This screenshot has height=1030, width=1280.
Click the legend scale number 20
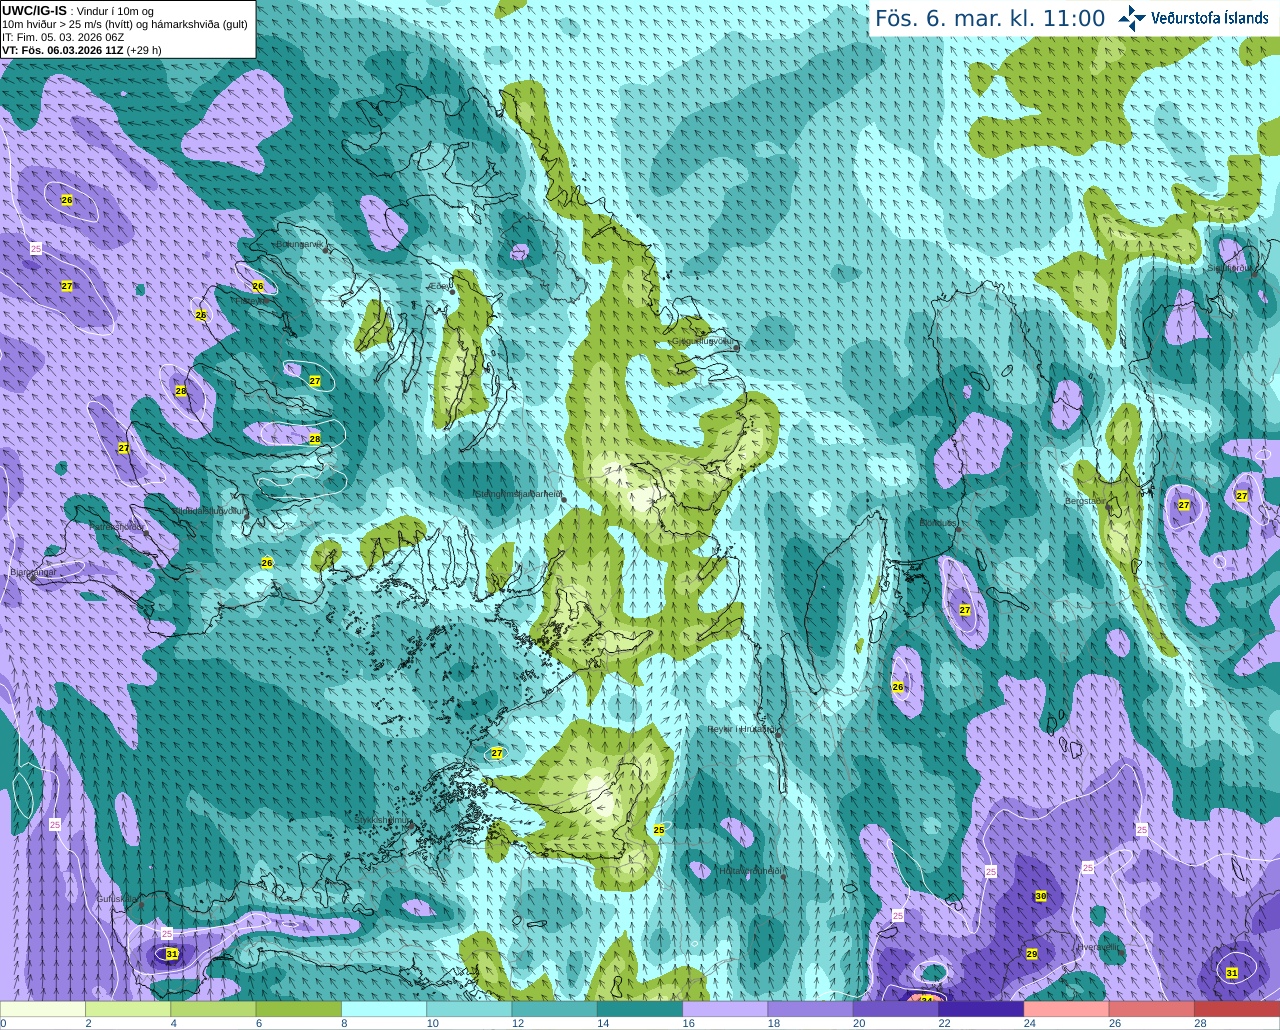click(x=859, y=1023)
